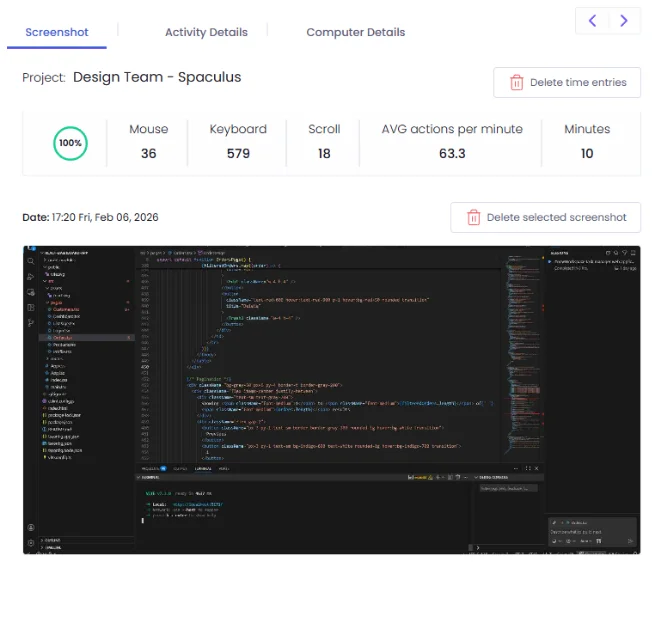The height and width of the screenshot is (629, 661).
Task: Go to next screenshot with right chevron
Action: (x=624, y=21)
